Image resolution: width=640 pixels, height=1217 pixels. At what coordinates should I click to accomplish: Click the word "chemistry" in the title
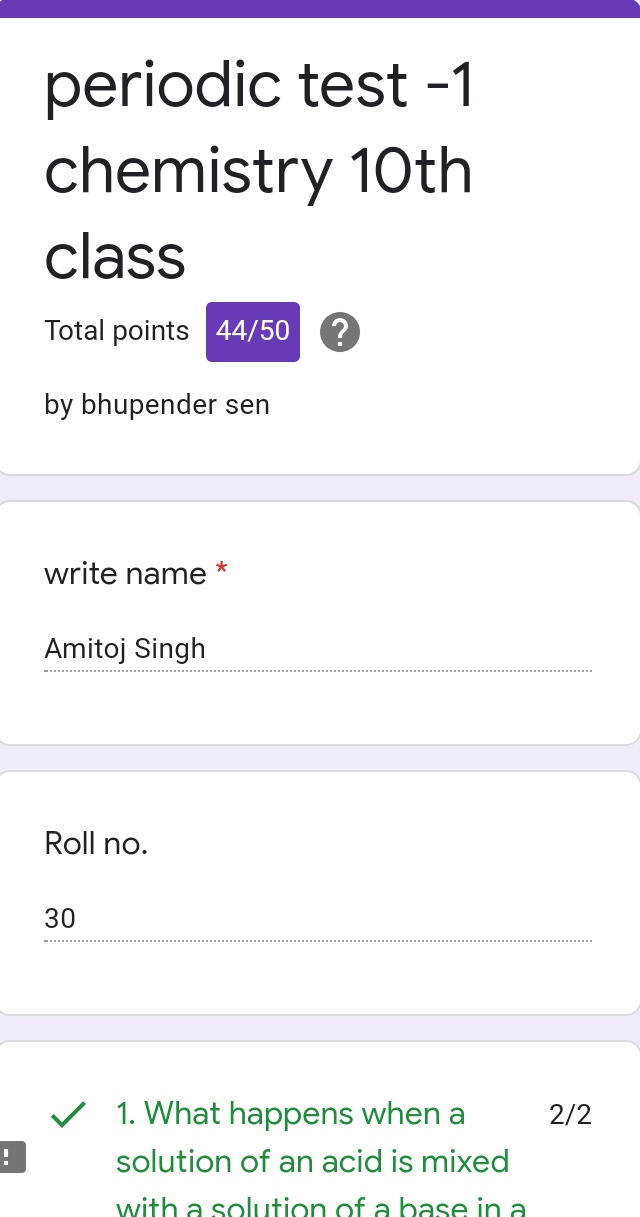click(189, 174)
